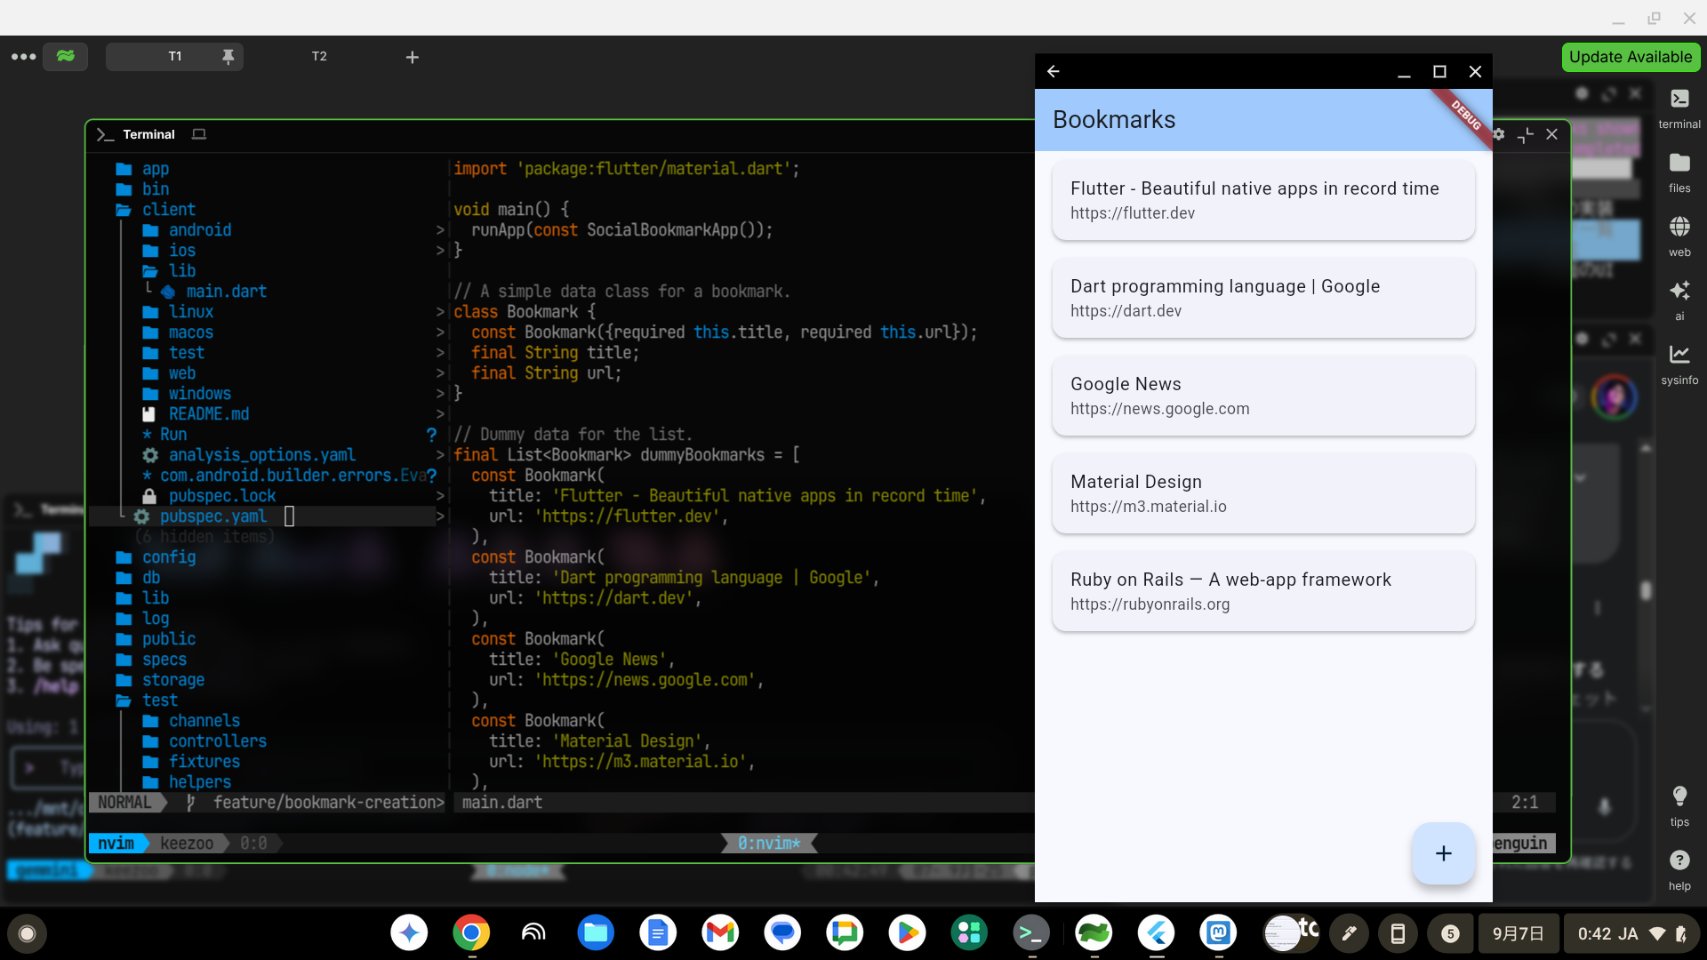Expand the macos folder
The width and height of the screenshot is (1707, 960).
click(x=178, y=333)
